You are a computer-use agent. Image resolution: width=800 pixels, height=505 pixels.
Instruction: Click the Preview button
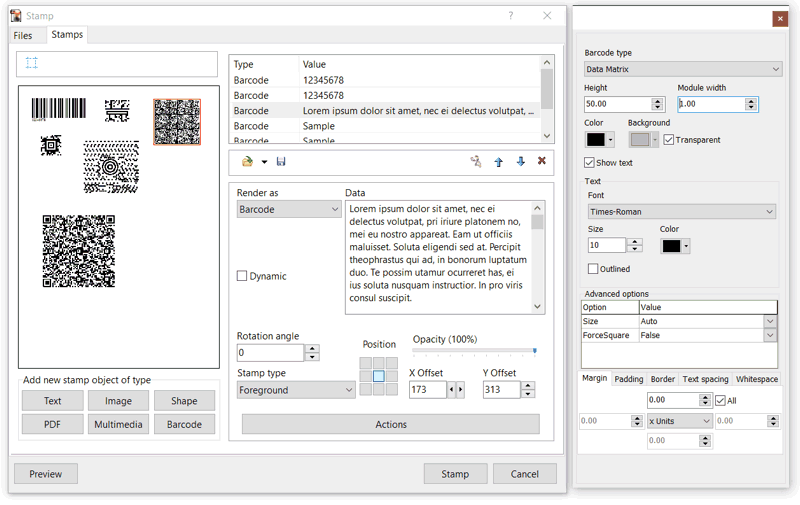click(46, 474)
